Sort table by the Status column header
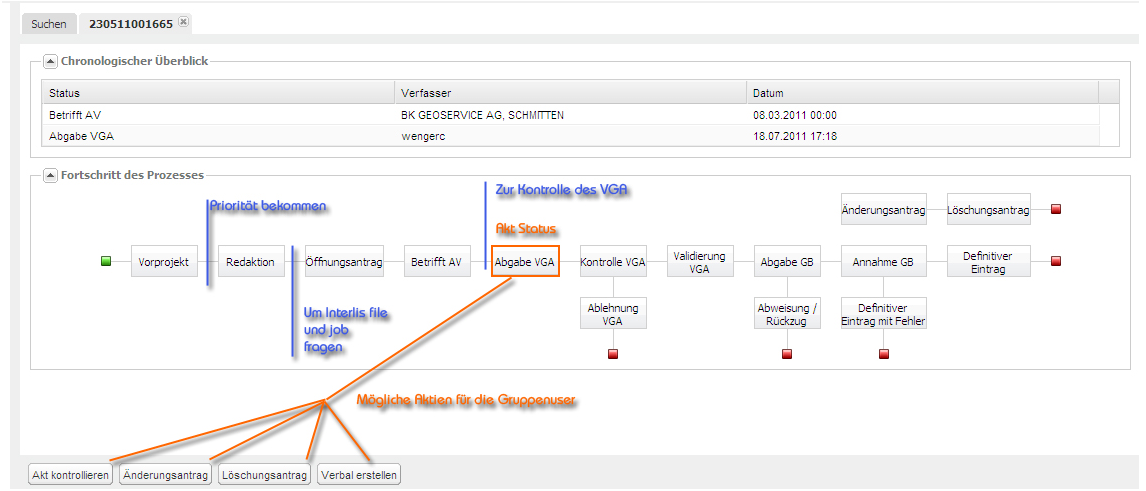The width and height of the screenshot is (1146, 491). click(217, 93)
